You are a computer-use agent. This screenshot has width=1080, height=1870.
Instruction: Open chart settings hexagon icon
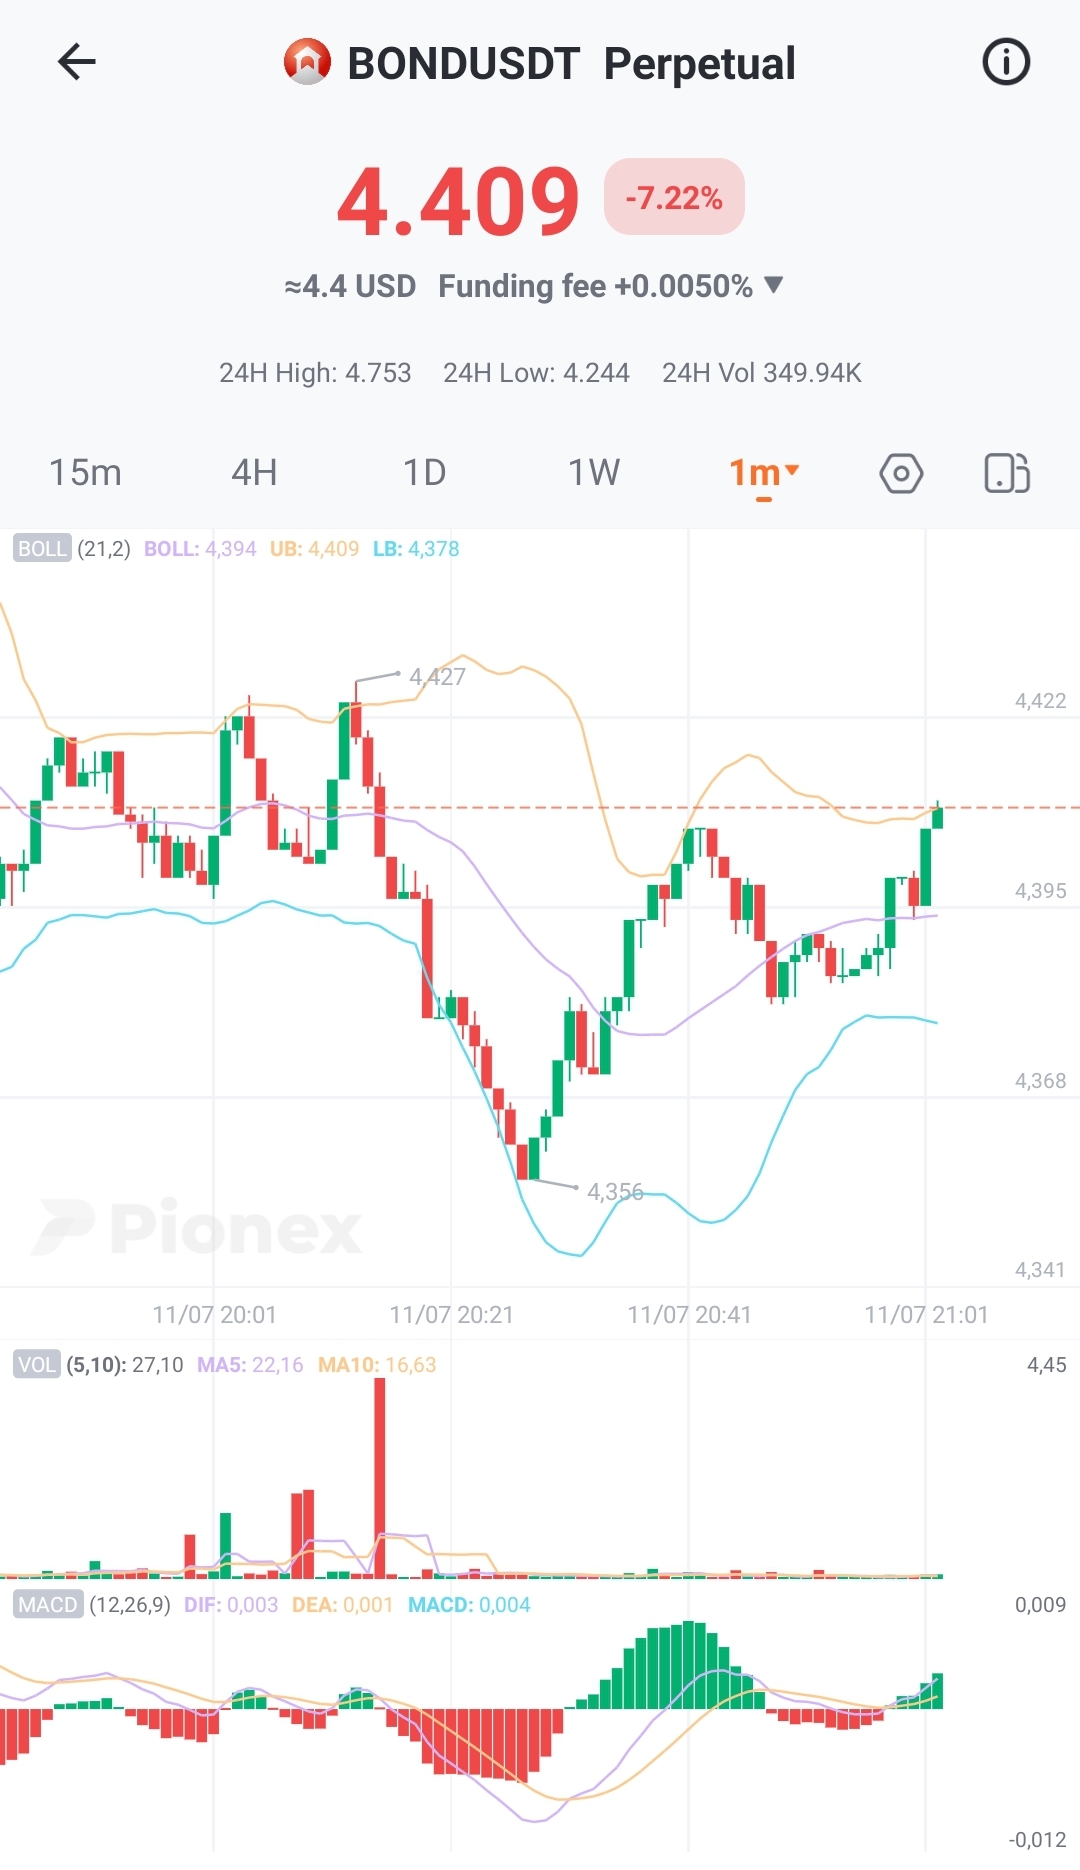tap(901, 473)
